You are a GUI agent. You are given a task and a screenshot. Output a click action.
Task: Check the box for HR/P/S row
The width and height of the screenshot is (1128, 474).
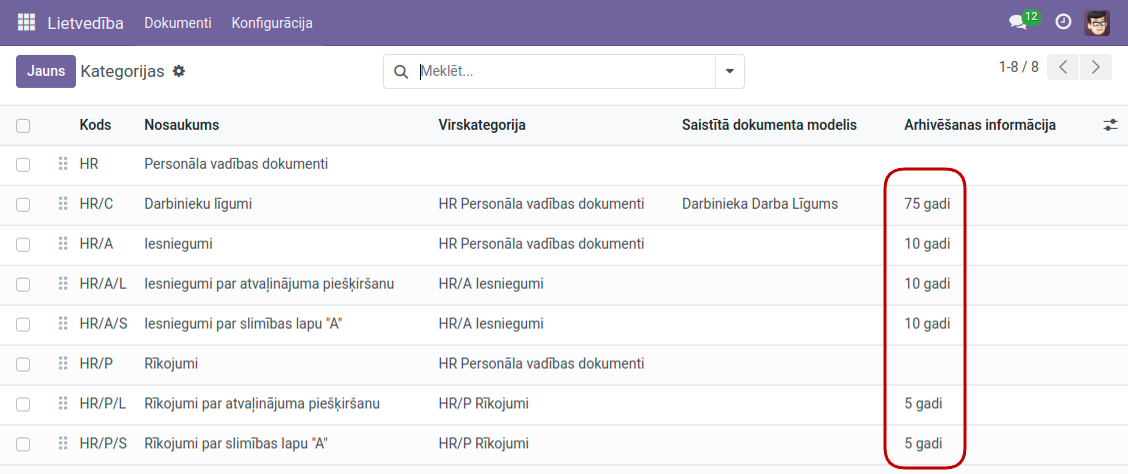click(23, 444)
